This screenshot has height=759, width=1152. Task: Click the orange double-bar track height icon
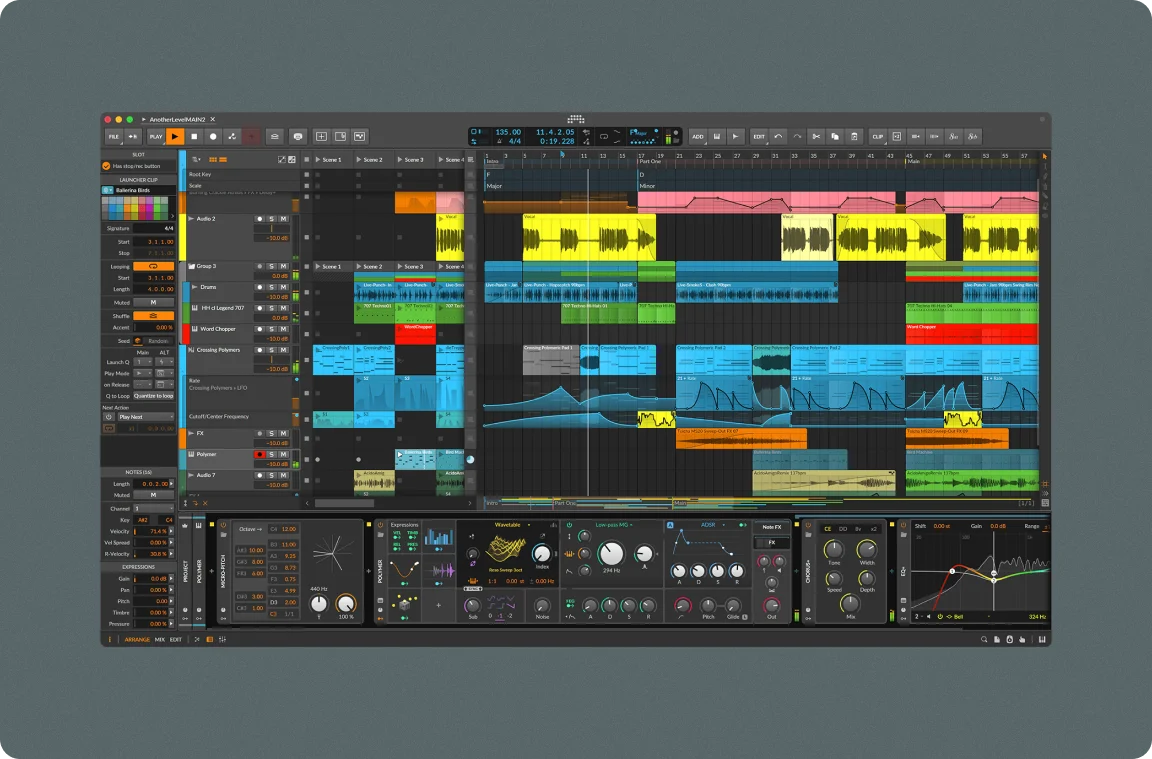[223, 159]
